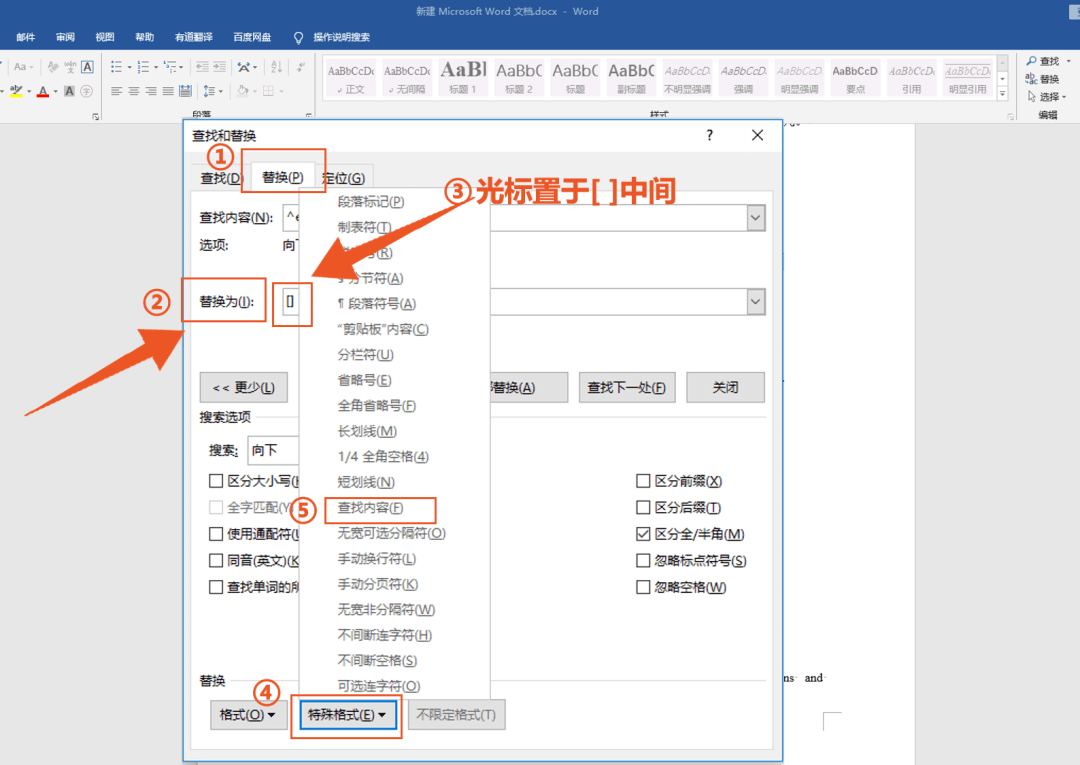The height and width of the screenshot is (765, 1080).
Task: Toggle the 使用通配符 checkbox
Action: coord(216,534)
